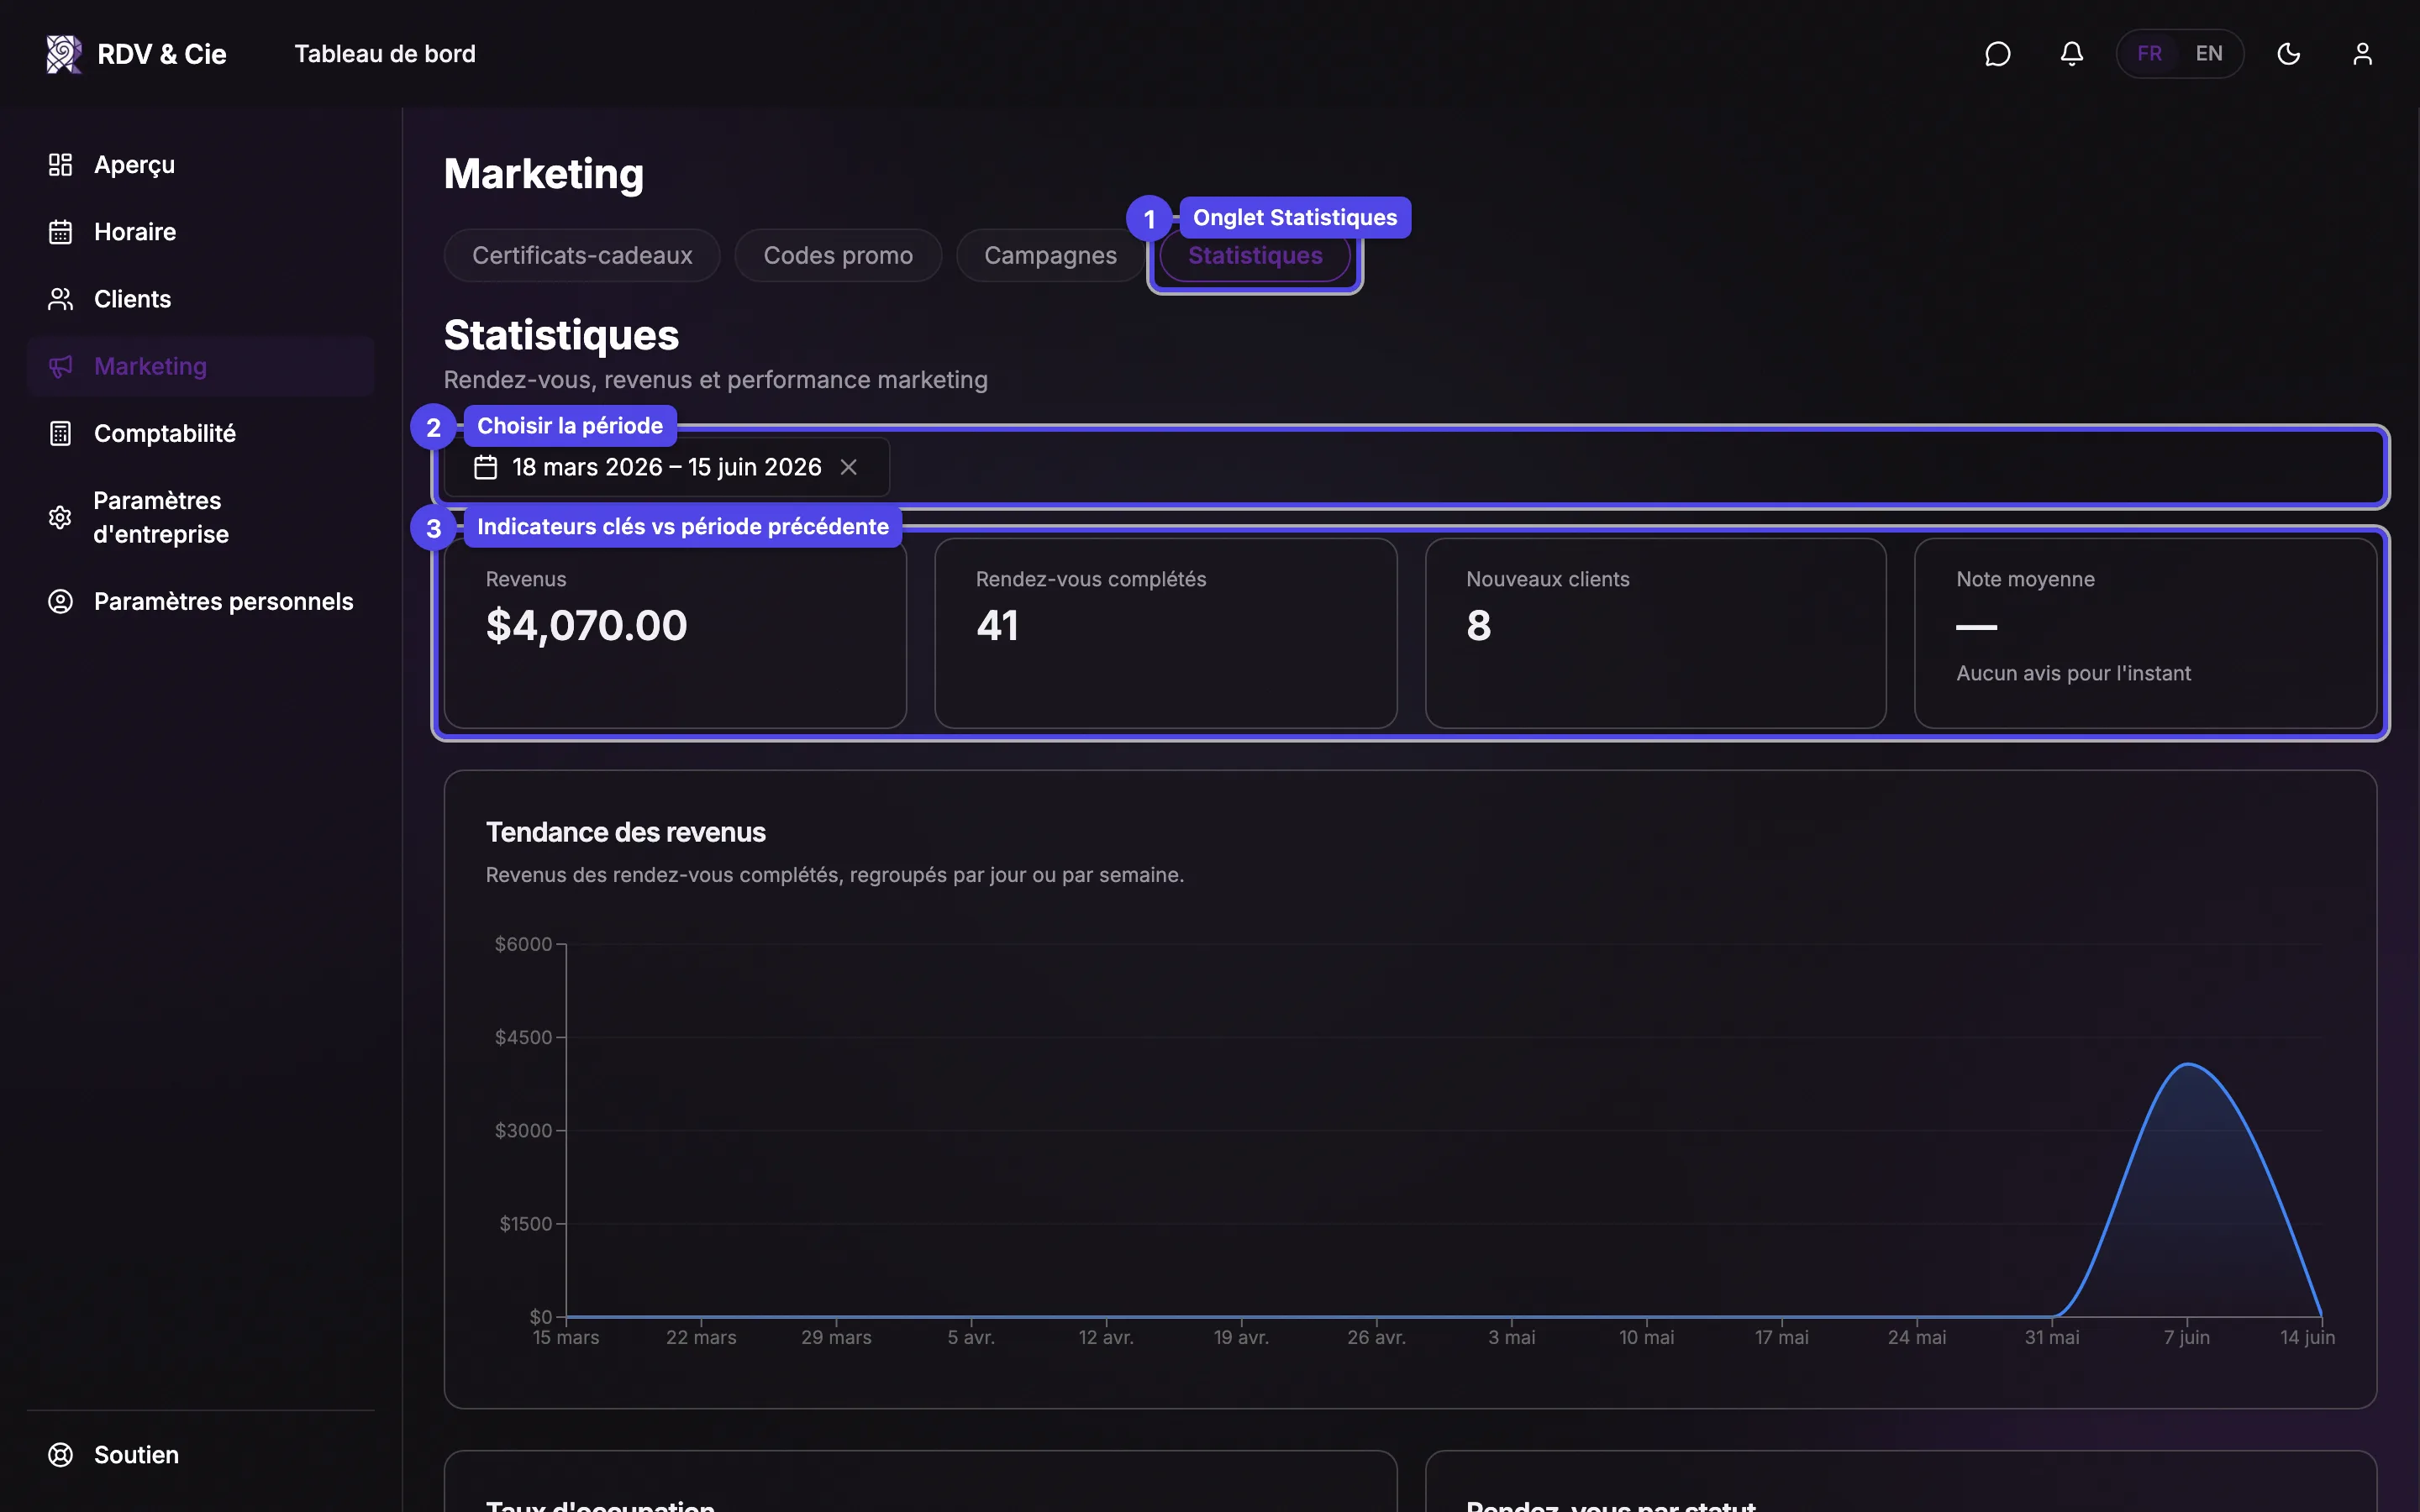Switch to the Certificats-cadeaux tab
The image size is (2420, 1512).
tap(582, 256)
